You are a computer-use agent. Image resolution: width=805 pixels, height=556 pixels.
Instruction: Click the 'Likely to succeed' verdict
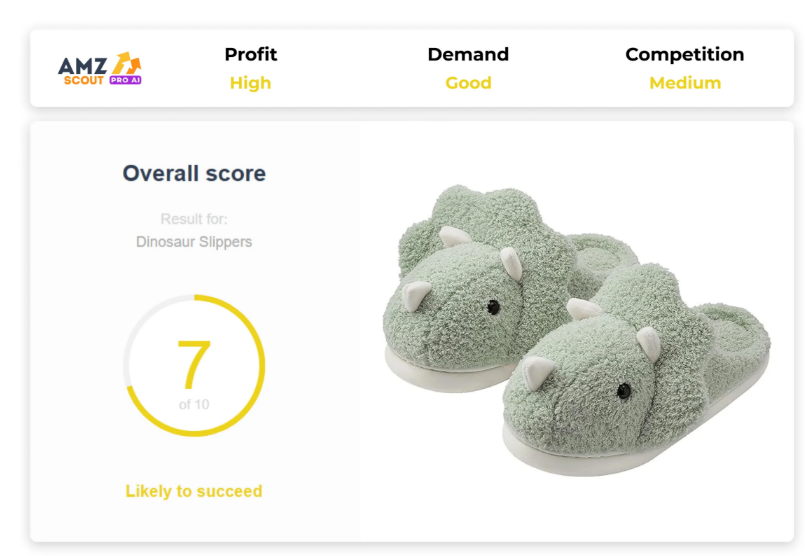coord(194,491)
